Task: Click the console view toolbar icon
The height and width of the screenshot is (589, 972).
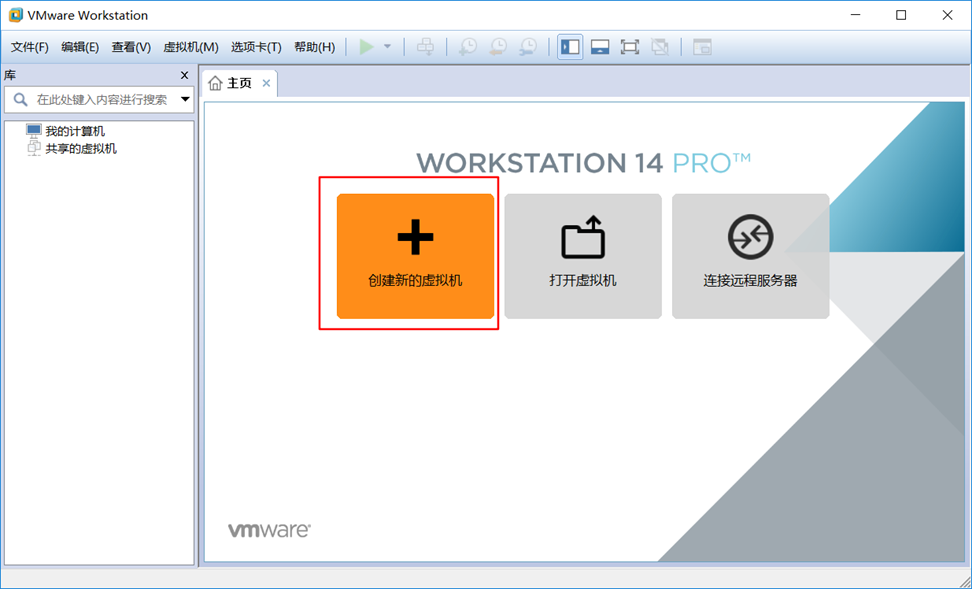Action: (x=702, y=47)
